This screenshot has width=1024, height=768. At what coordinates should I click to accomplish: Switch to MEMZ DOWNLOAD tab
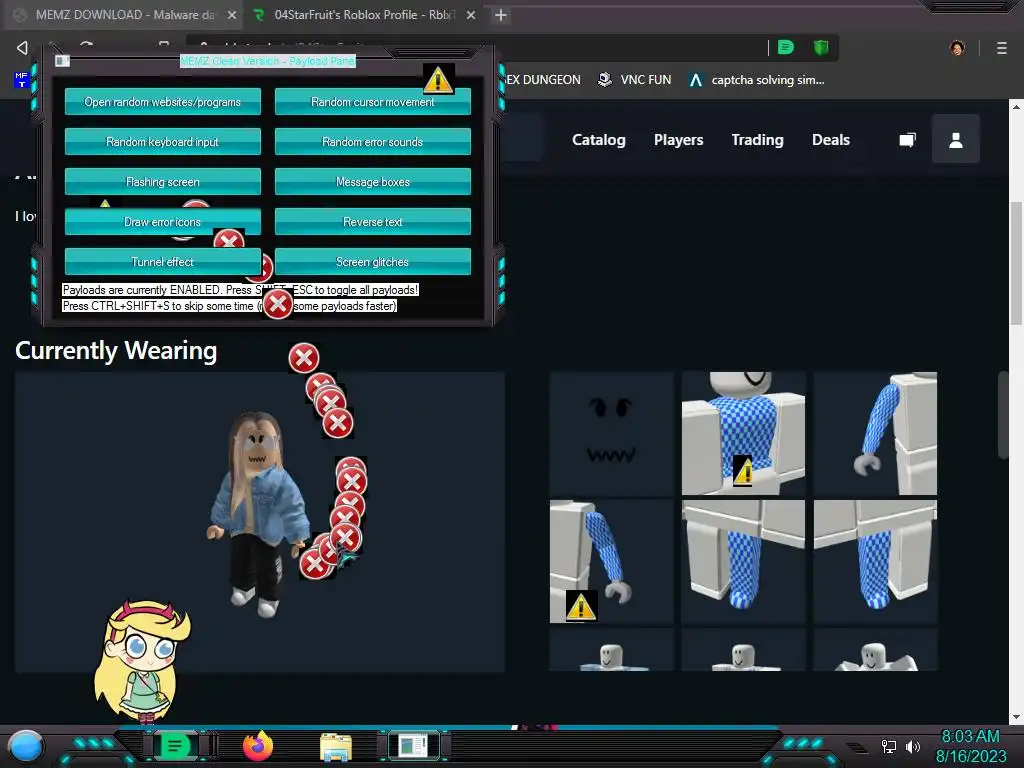point(124,15)
